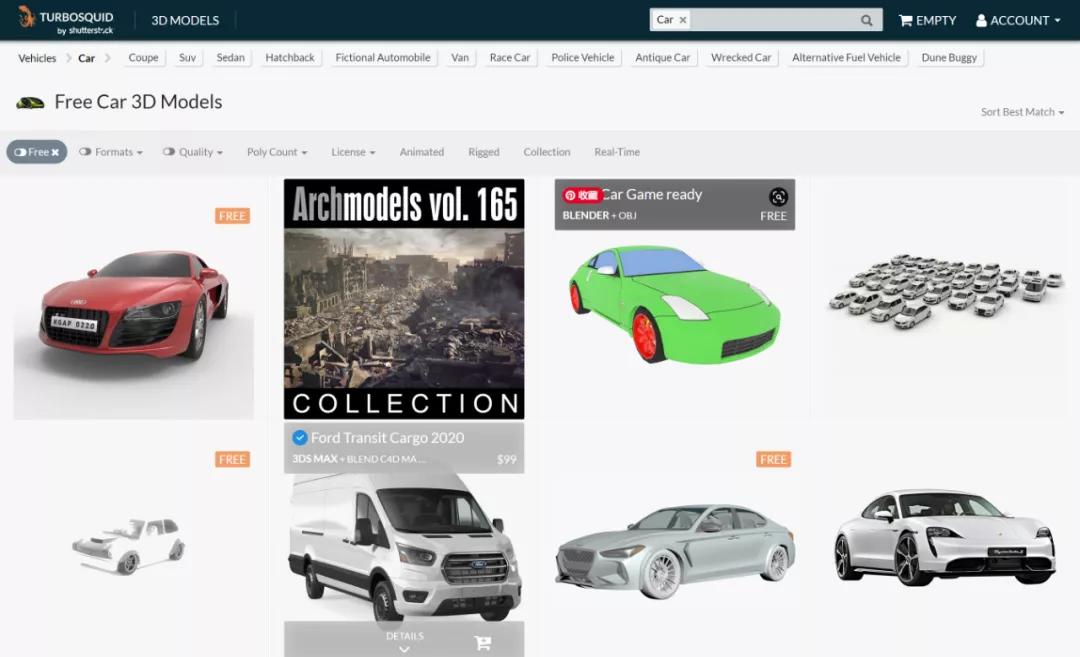Remove the Car search tag
Viewport: 1080px width, 657px height.
tap(683, 20)
